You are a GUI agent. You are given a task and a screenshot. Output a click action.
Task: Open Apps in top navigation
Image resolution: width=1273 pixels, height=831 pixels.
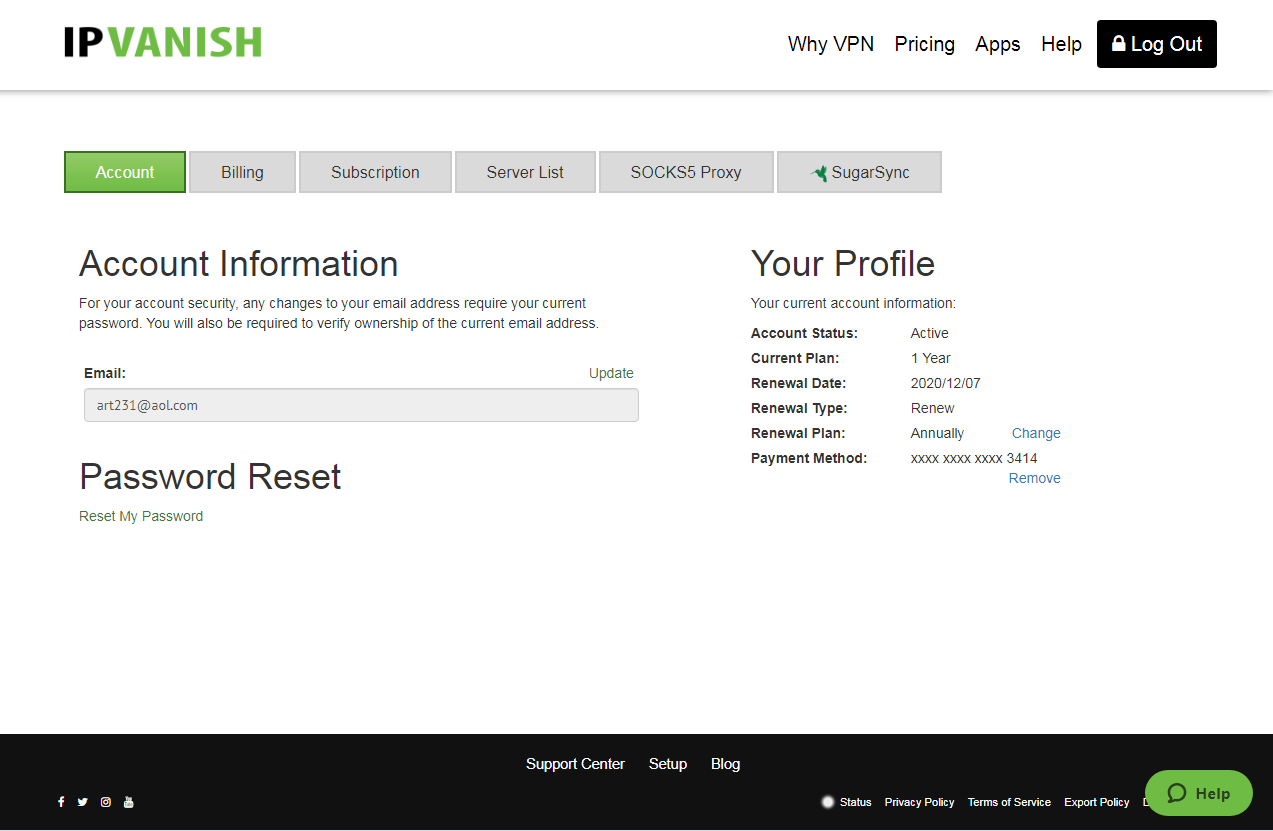(x=998, y=44)
